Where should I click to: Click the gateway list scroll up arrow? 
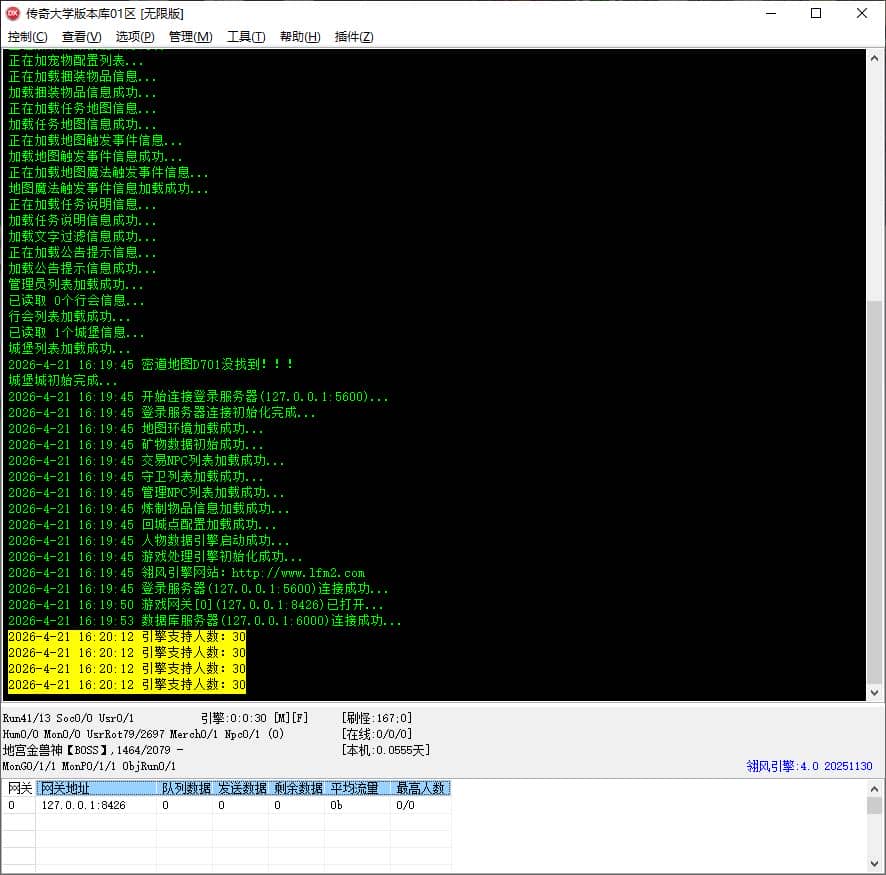874,789
